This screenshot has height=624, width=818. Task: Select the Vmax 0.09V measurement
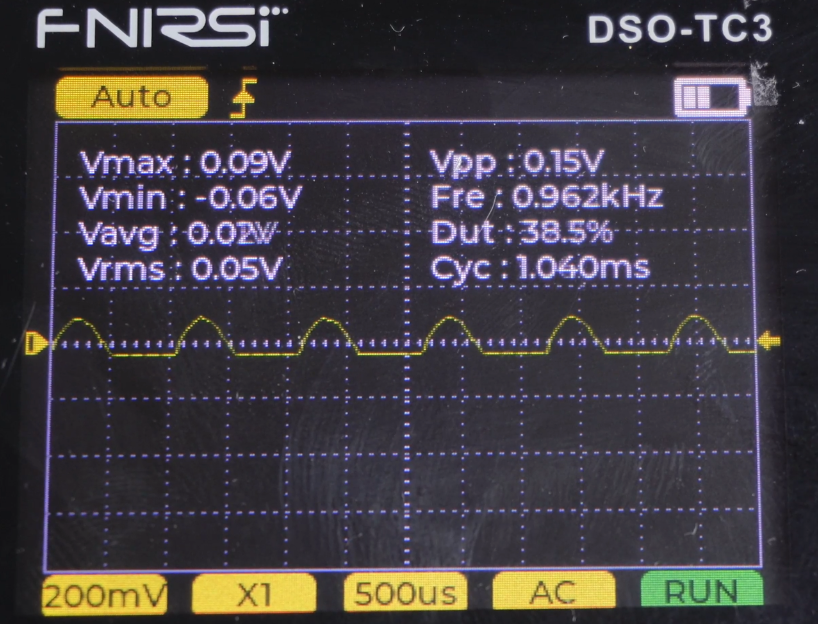(185, 163)
